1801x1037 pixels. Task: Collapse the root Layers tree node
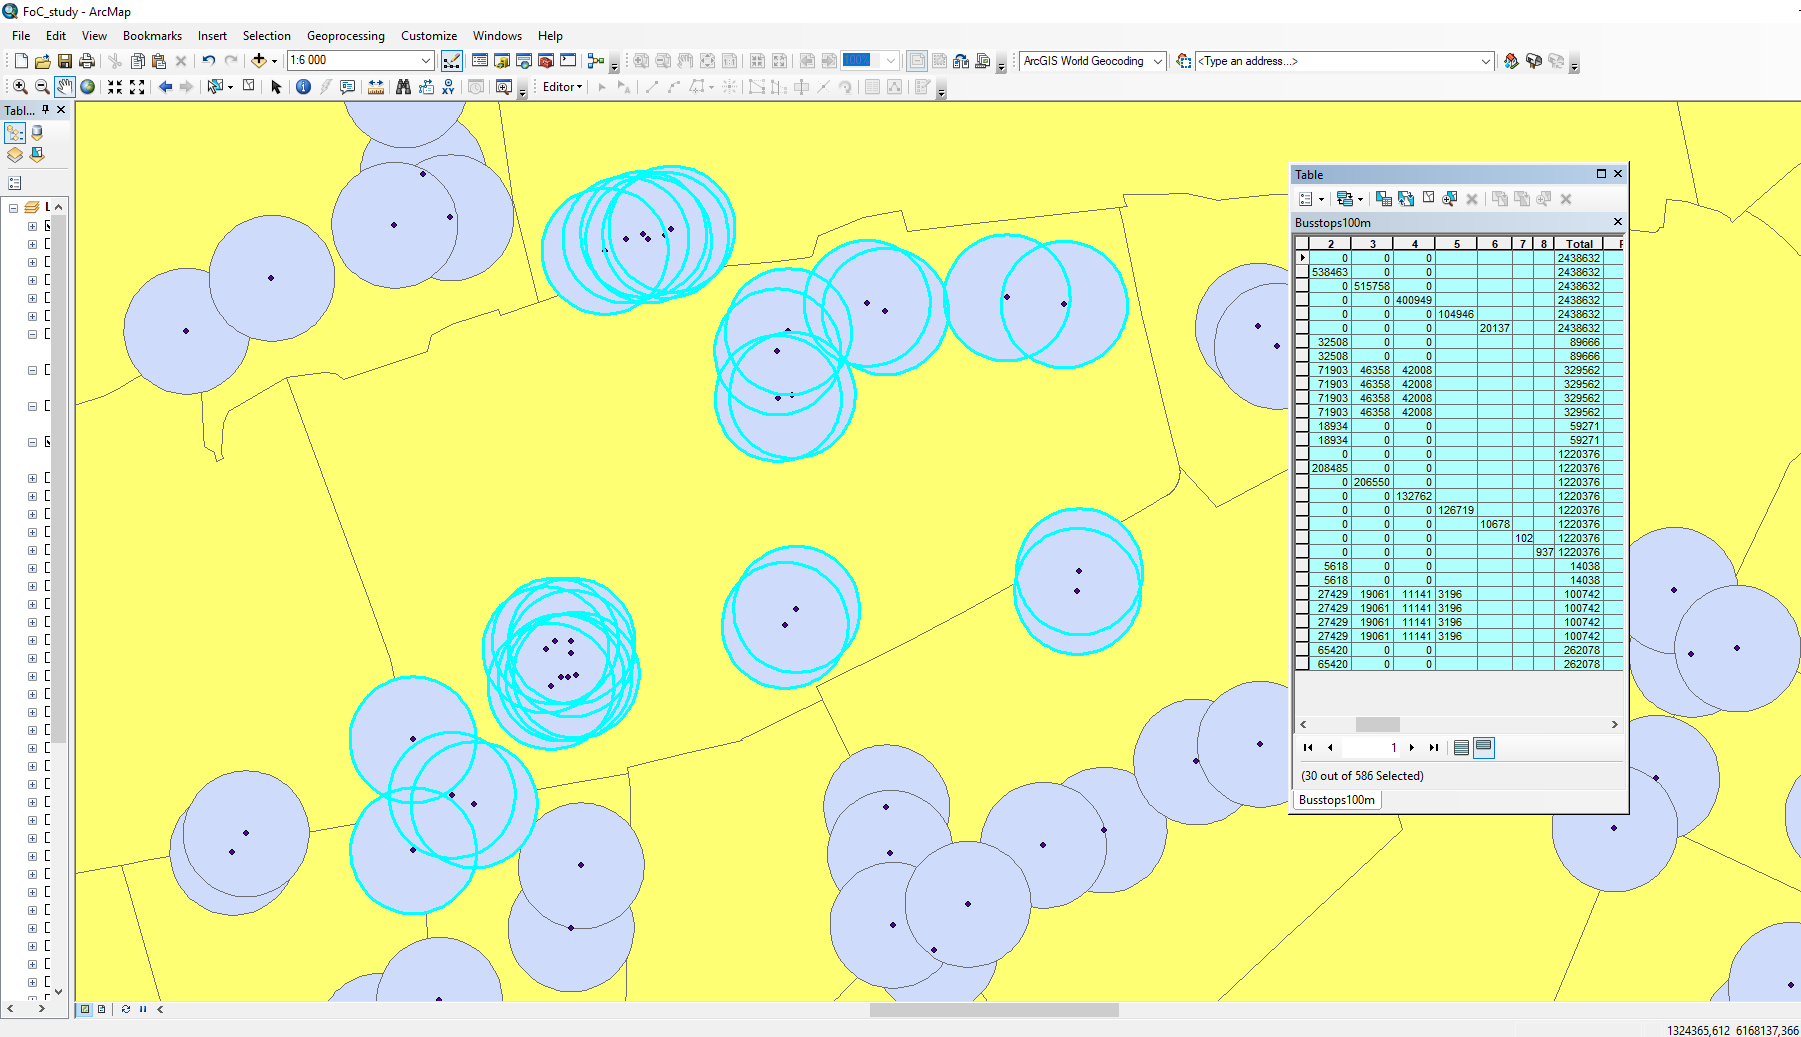tap(14, 207)
